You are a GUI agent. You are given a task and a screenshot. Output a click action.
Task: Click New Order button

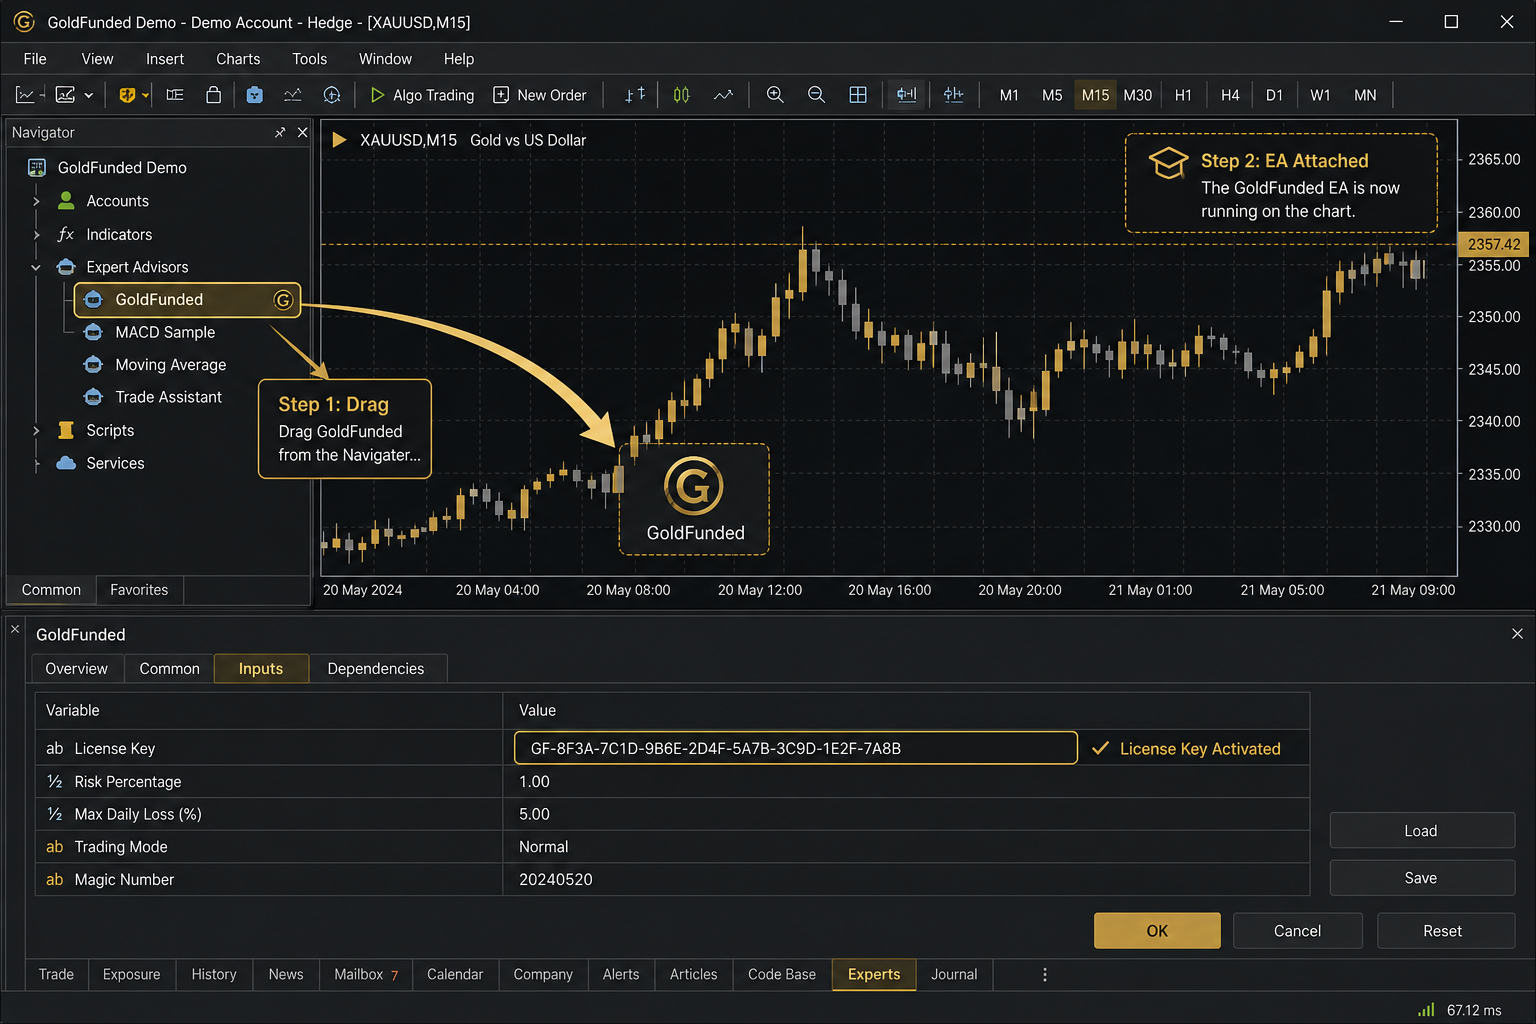pyautogui.click(x=540, y=95)
